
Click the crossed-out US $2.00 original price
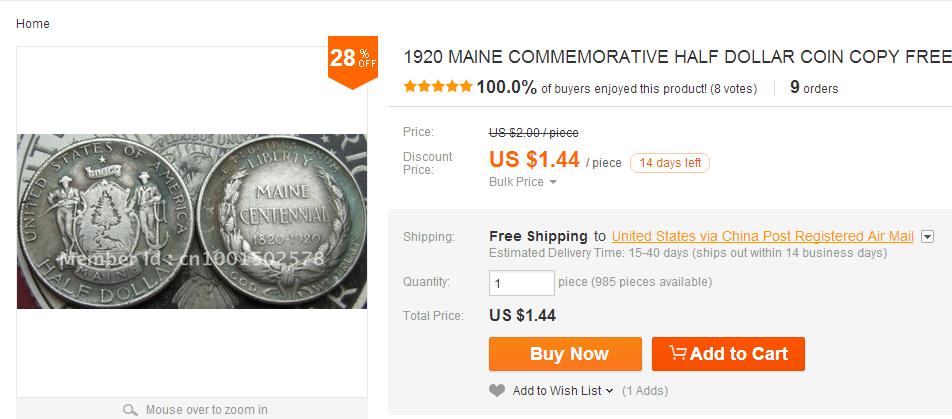click(x=533, y=132)
